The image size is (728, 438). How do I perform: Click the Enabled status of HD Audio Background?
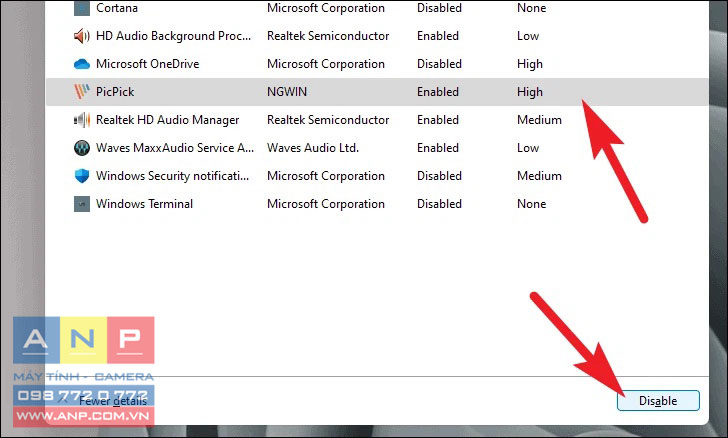point(438,36)
